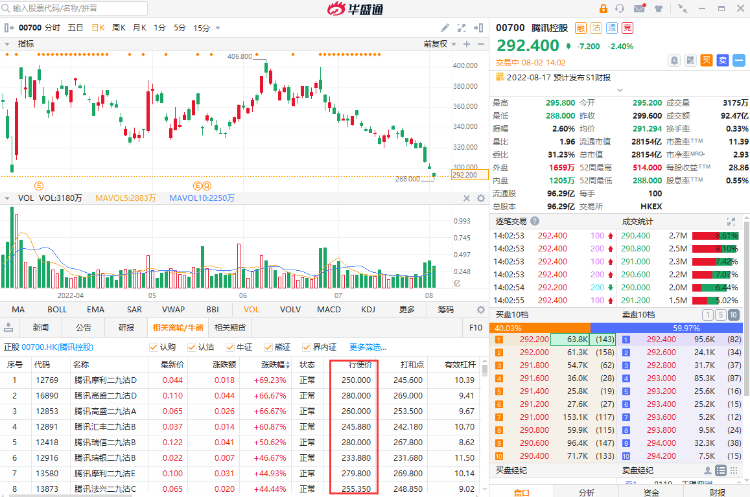Click the buy ratio 40.03% orange bar
The image size is (750, 497).
pyautogui.click(x=540, y=328)
